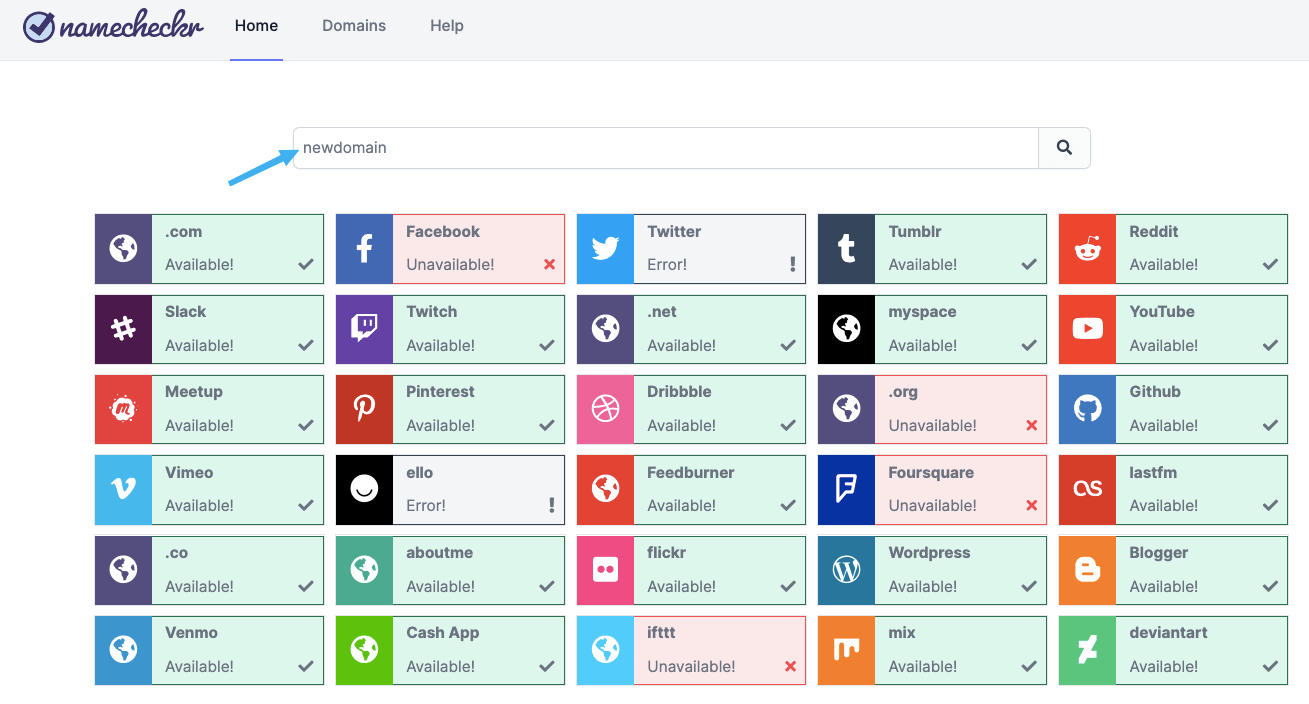Viewport: 1309px width, 704px height.
Task: Click the Slack hashtag icon
Action: pos(123,329)
